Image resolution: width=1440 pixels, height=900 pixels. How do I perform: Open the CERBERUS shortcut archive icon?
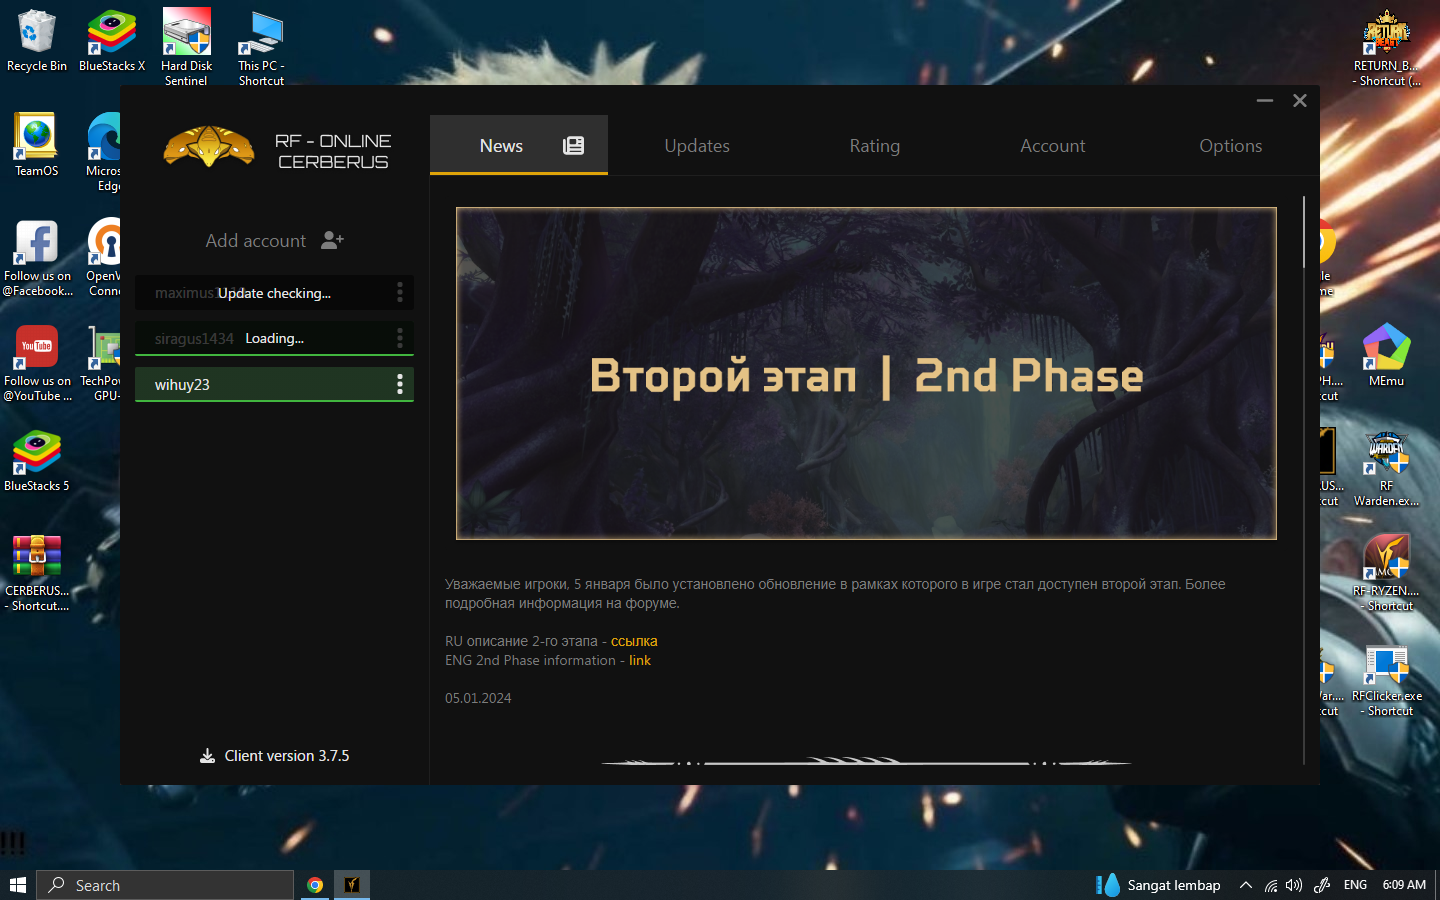tap(37, 573)
